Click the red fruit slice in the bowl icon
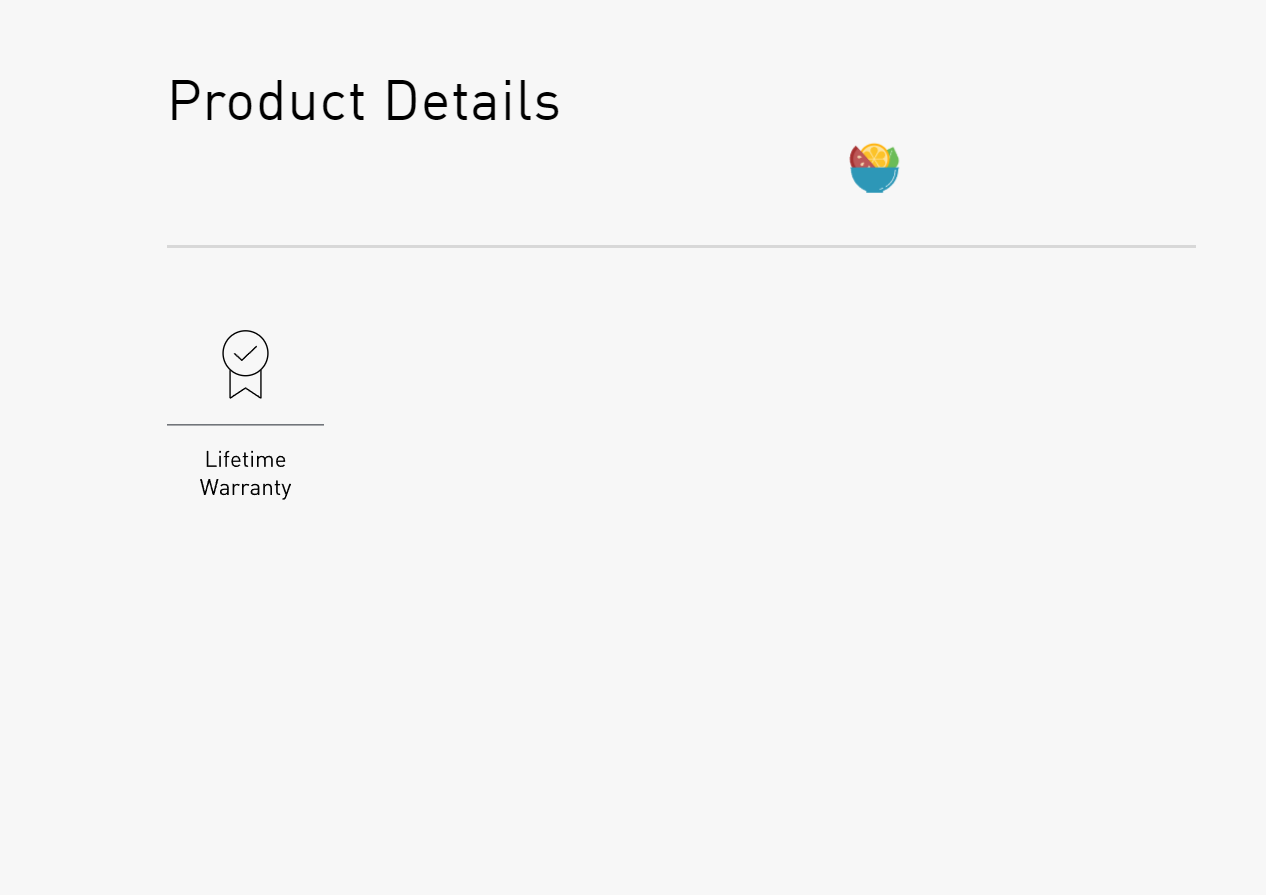 coord(858,158)
